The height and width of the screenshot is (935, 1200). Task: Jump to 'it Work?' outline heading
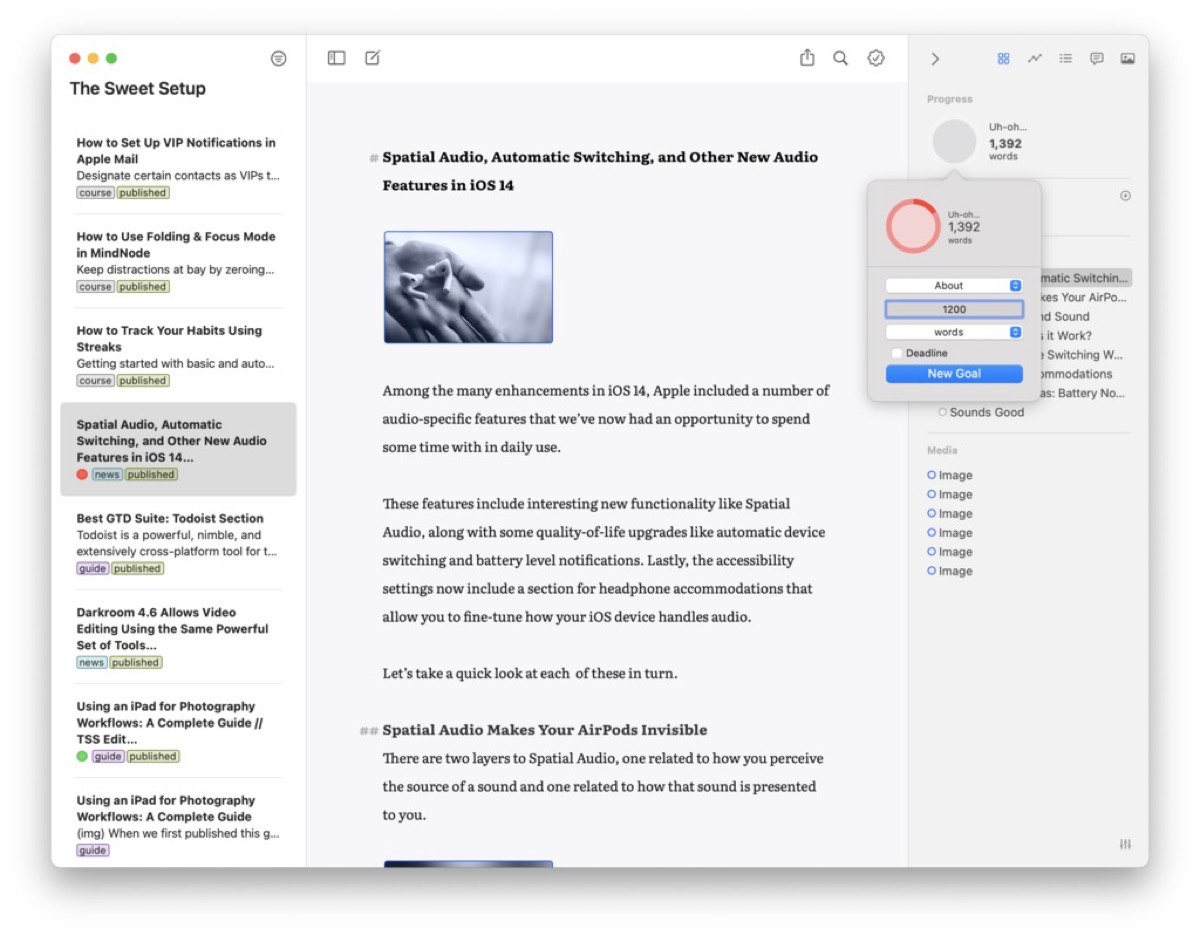1066,336
